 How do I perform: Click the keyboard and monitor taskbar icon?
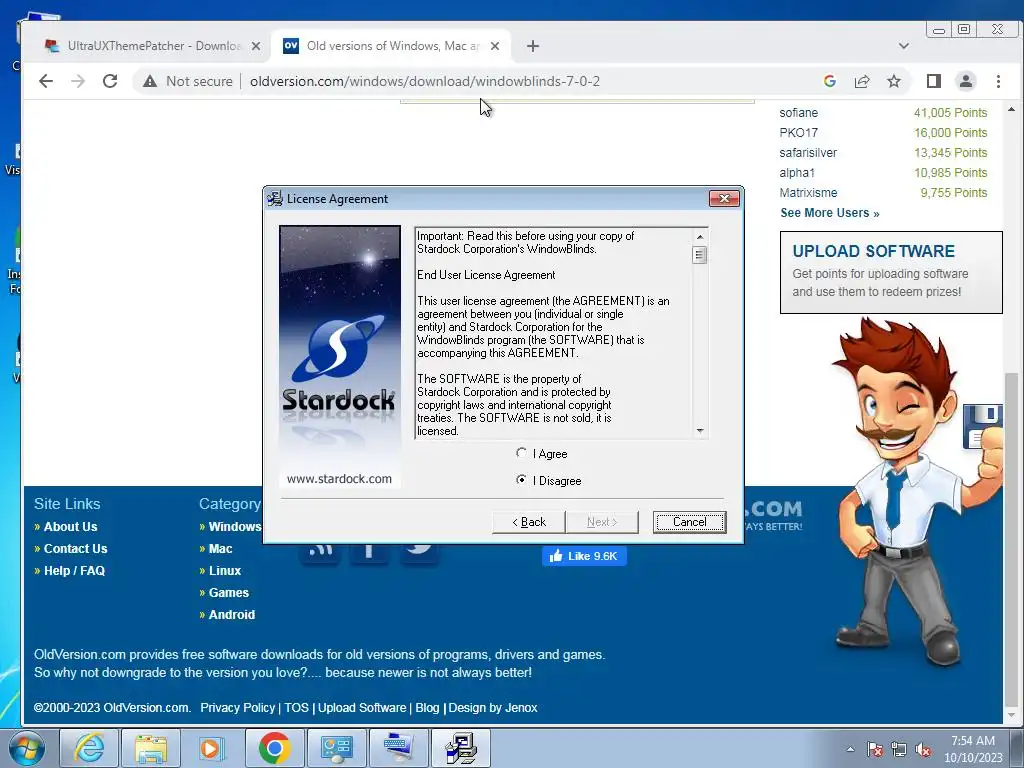click(398, 748)
